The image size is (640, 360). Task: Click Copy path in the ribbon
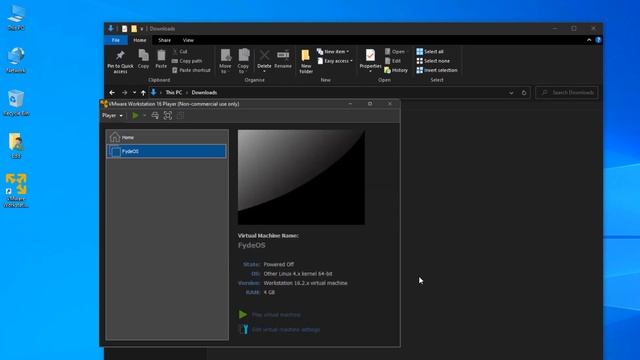[187, 61]
